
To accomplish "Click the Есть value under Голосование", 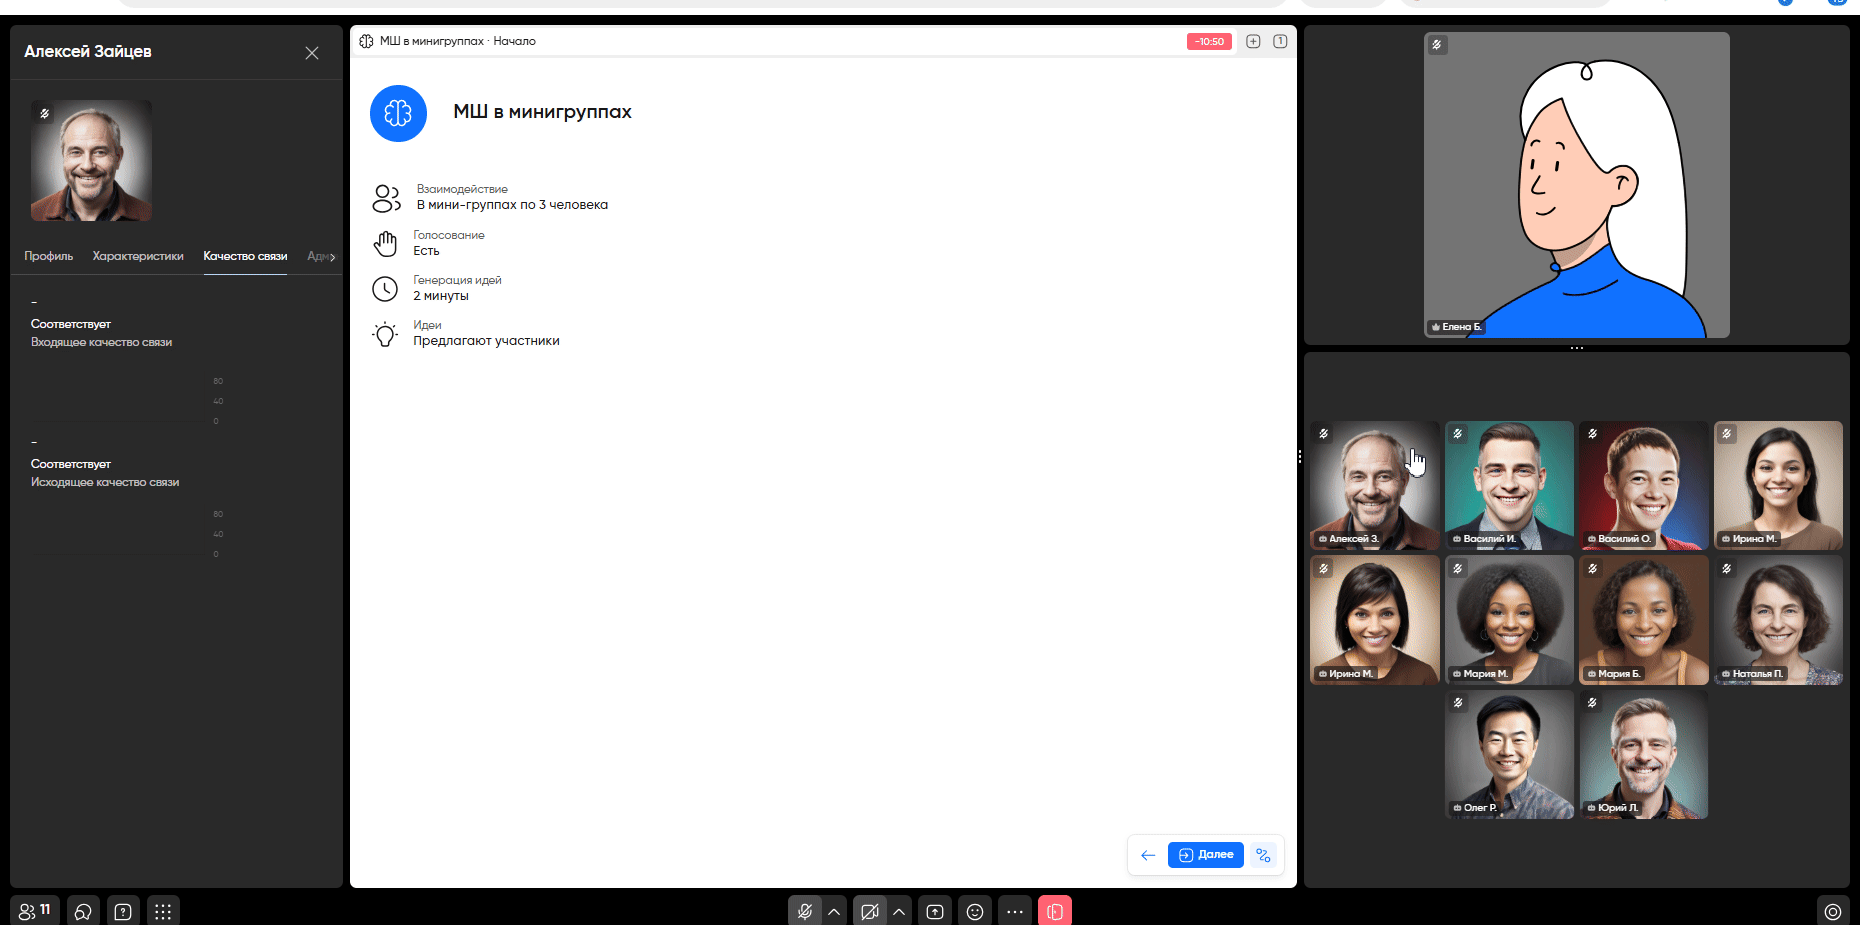I will pyautogui.click(x=426, y=251).
